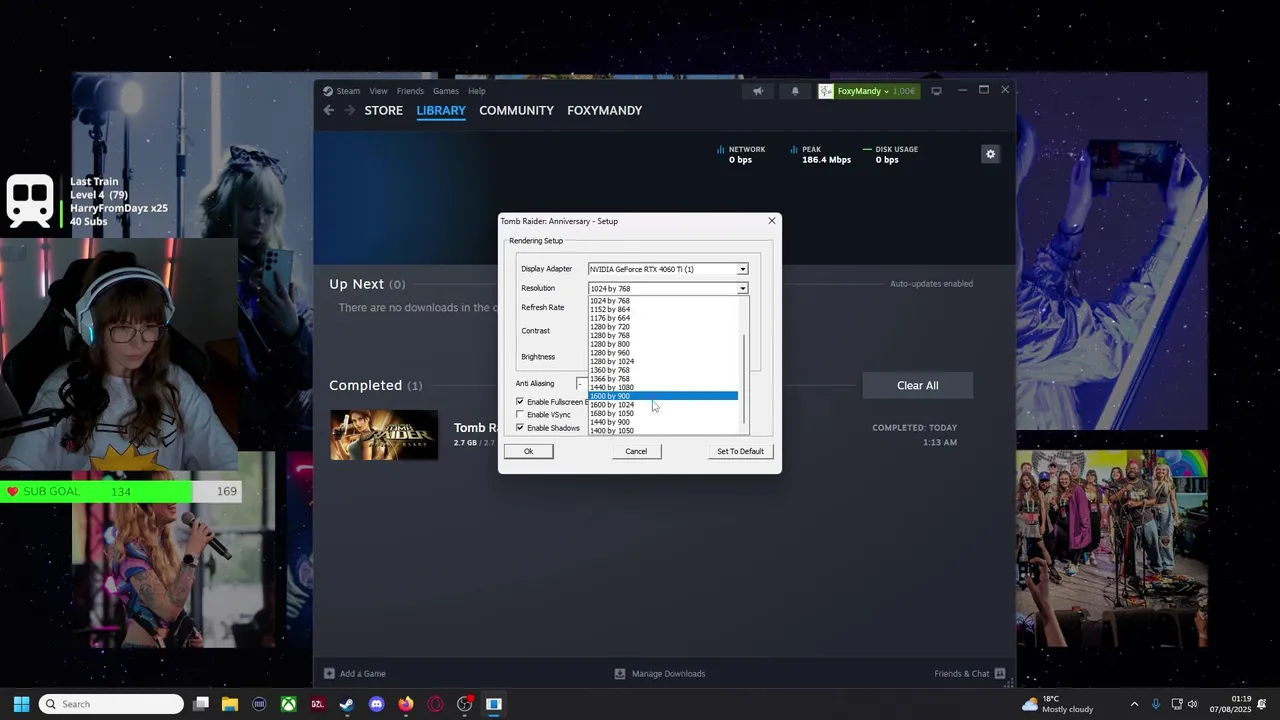The image size is (1280, 720).
Task: Open the volume tray icon
Action: [x=1192, y=704]
